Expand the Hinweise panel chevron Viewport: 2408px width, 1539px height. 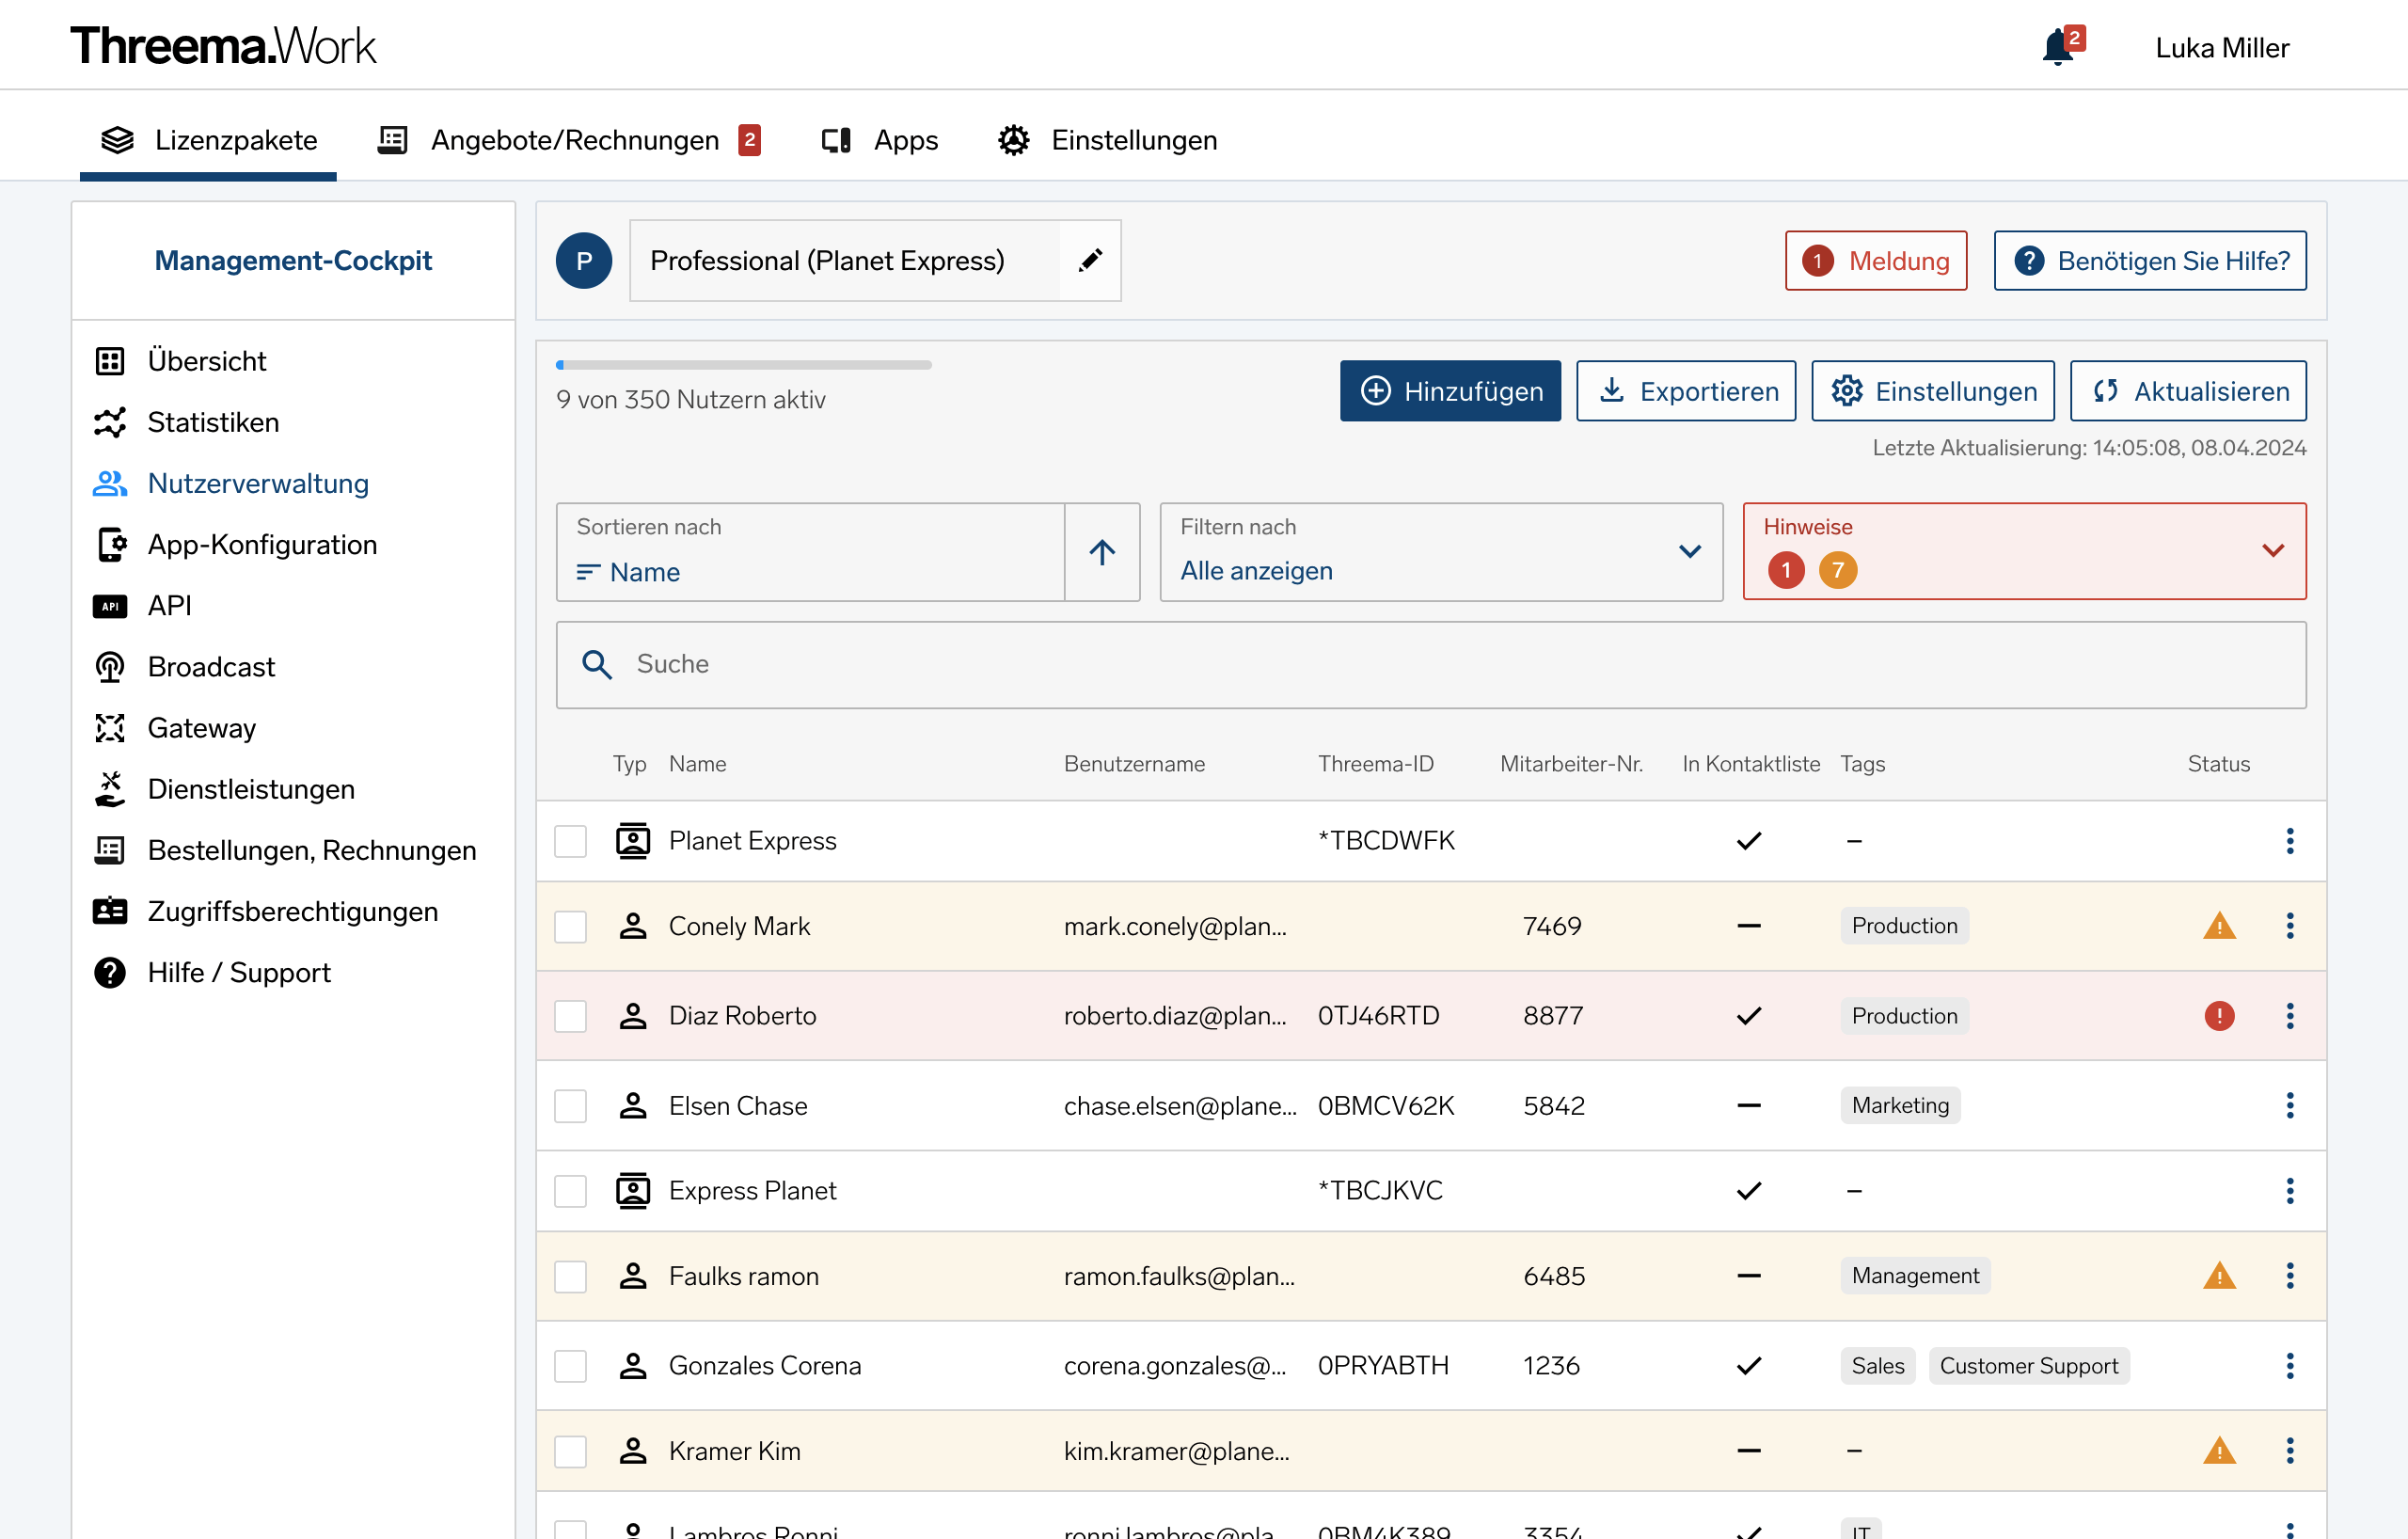(x=2273, y=551)
